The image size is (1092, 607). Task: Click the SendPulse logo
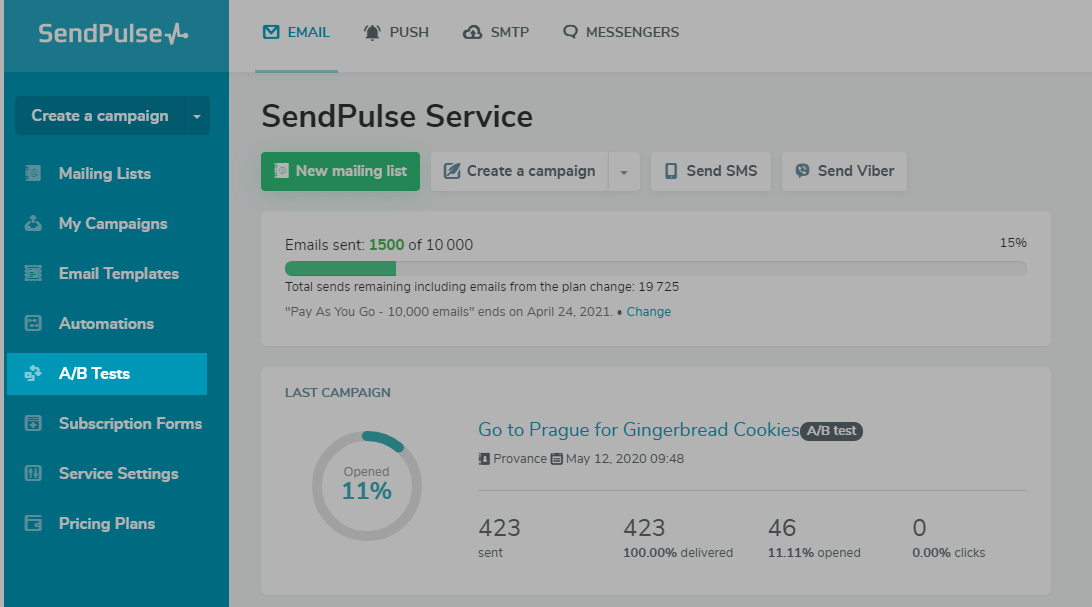click(x=113, y=34)
